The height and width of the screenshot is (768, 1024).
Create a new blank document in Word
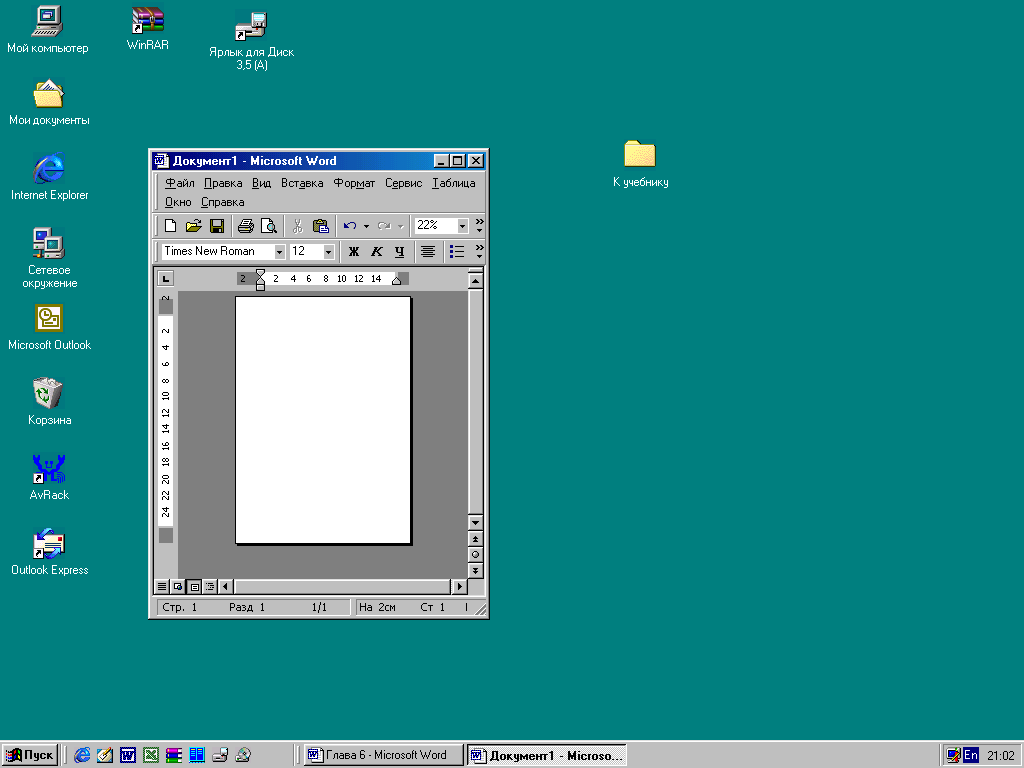(170, 226)
